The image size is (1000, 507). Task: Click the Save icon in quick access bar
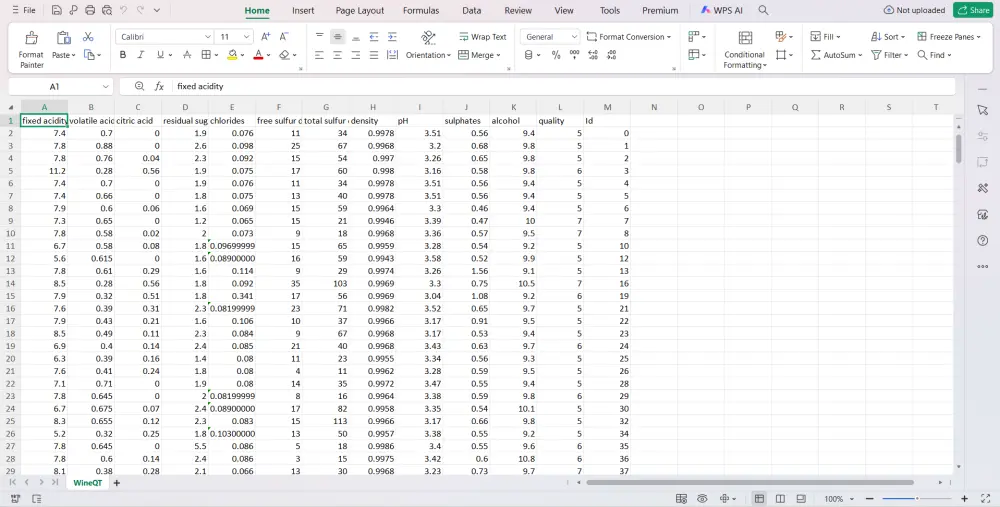pyautogui.click(x=57, y=10)
